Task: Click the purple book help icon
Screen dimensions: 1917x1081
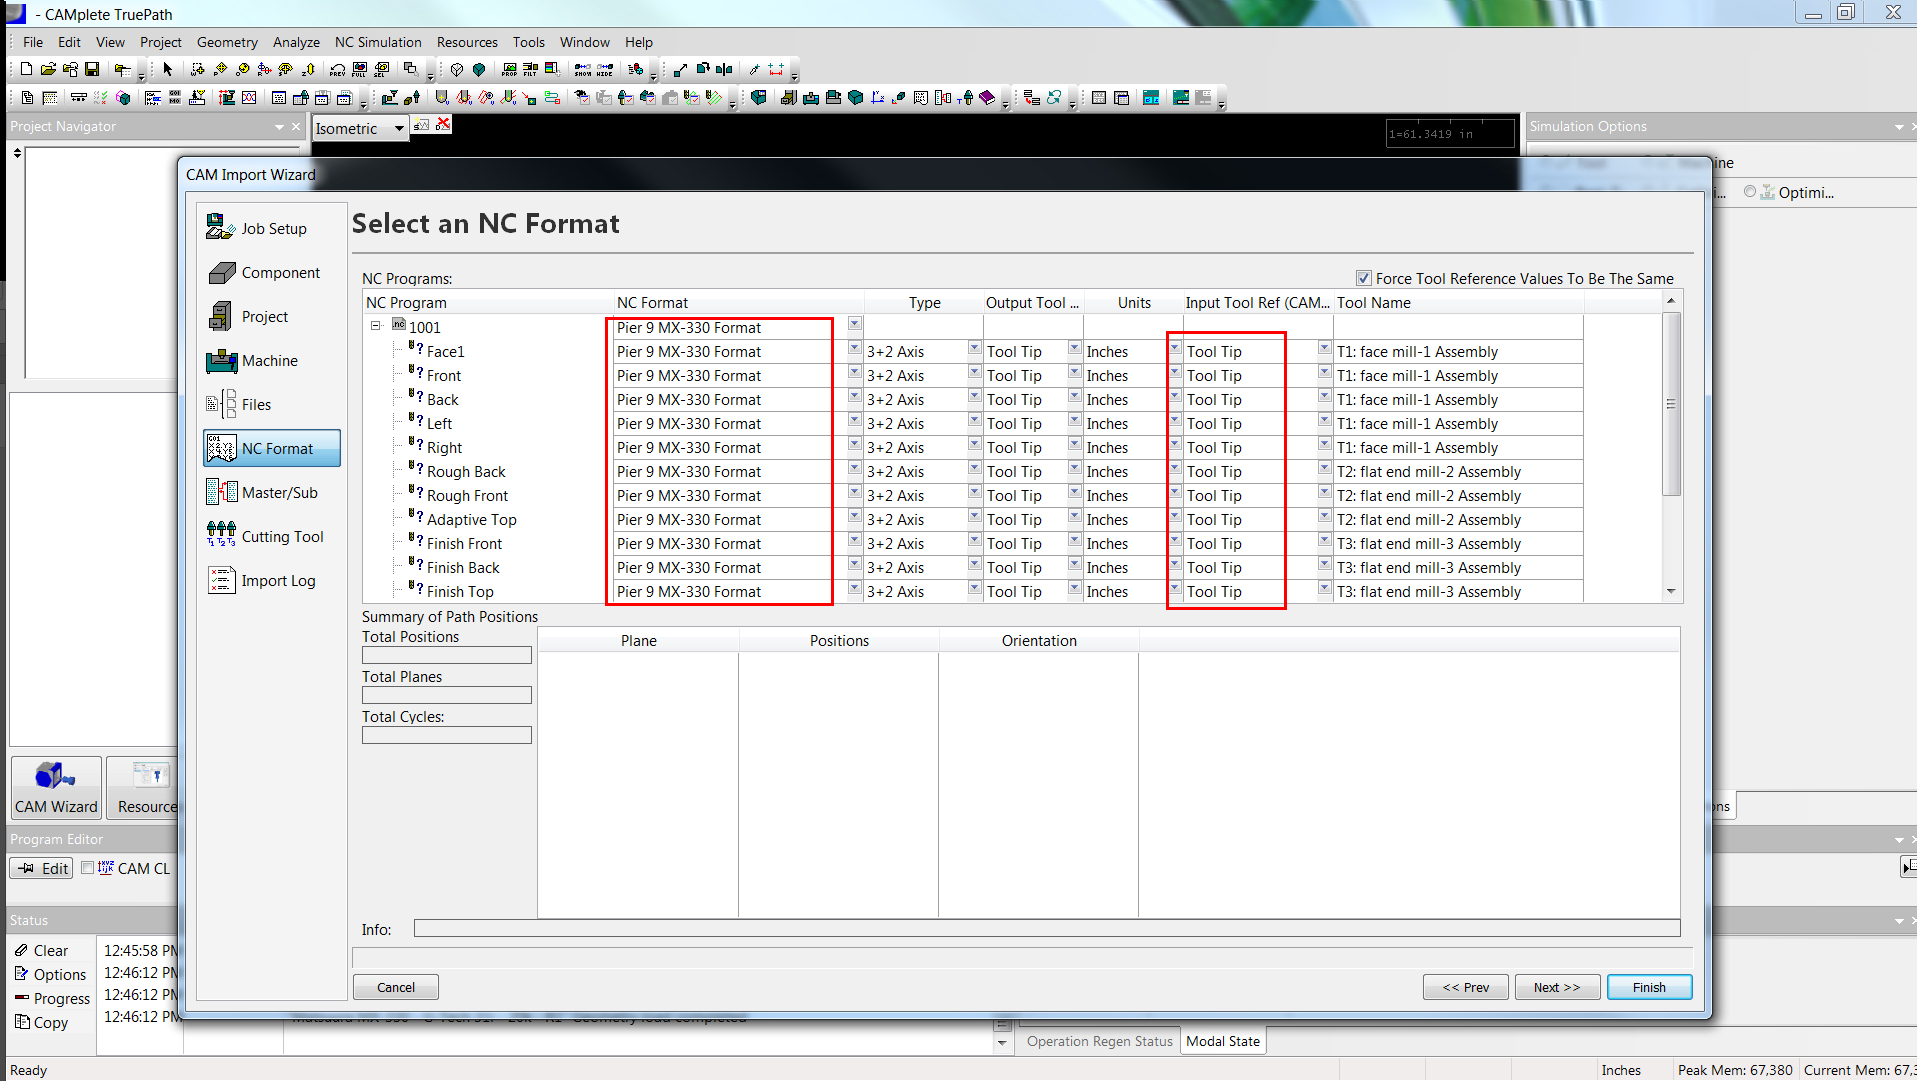Action: [x=987, y=97]
